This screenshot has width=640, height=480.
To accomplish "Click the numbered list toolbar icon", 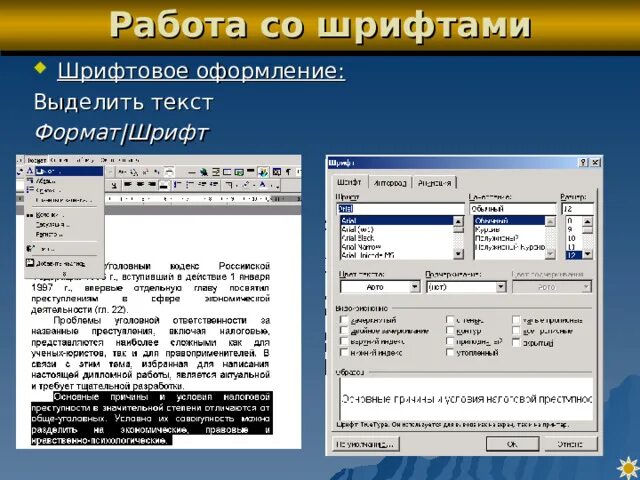I will click(177, 185).
